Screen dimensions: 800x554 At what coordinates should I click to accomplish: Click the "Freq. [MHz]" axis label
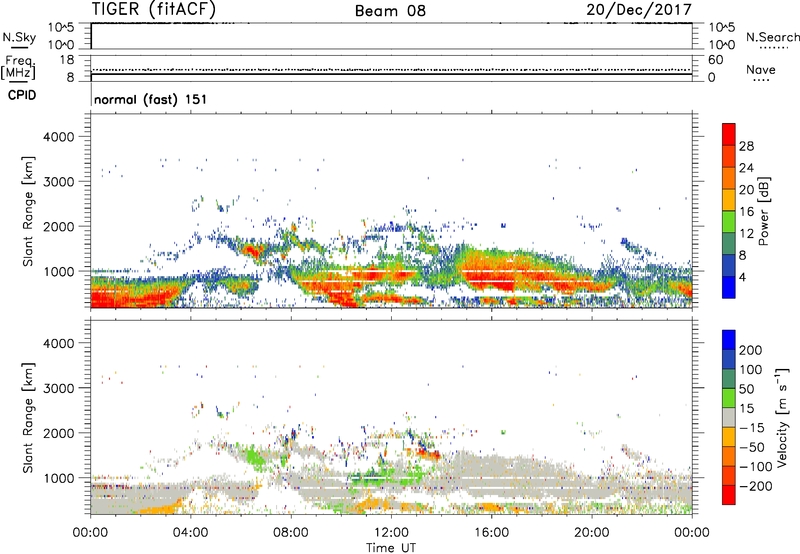18,67
